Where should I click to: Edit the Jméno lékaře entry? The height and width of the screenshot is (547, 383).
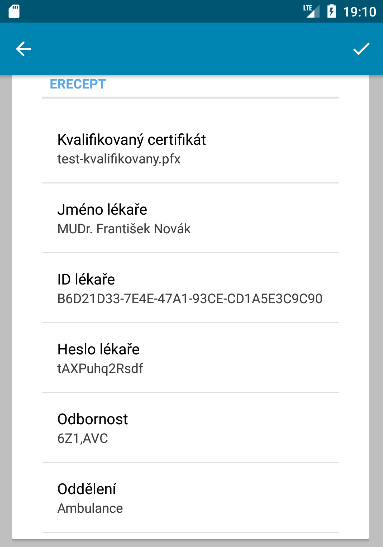[190, 218]
